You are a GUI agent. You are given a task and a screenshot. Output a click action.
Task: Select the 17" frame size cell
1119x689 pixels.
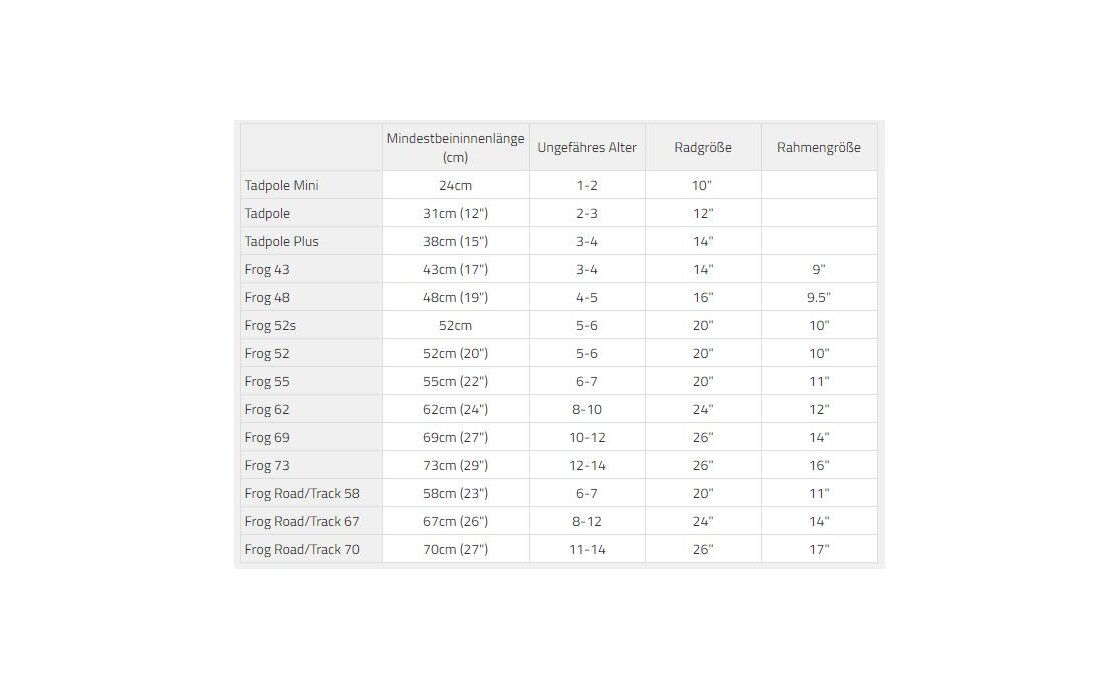(x=819, y=549)
